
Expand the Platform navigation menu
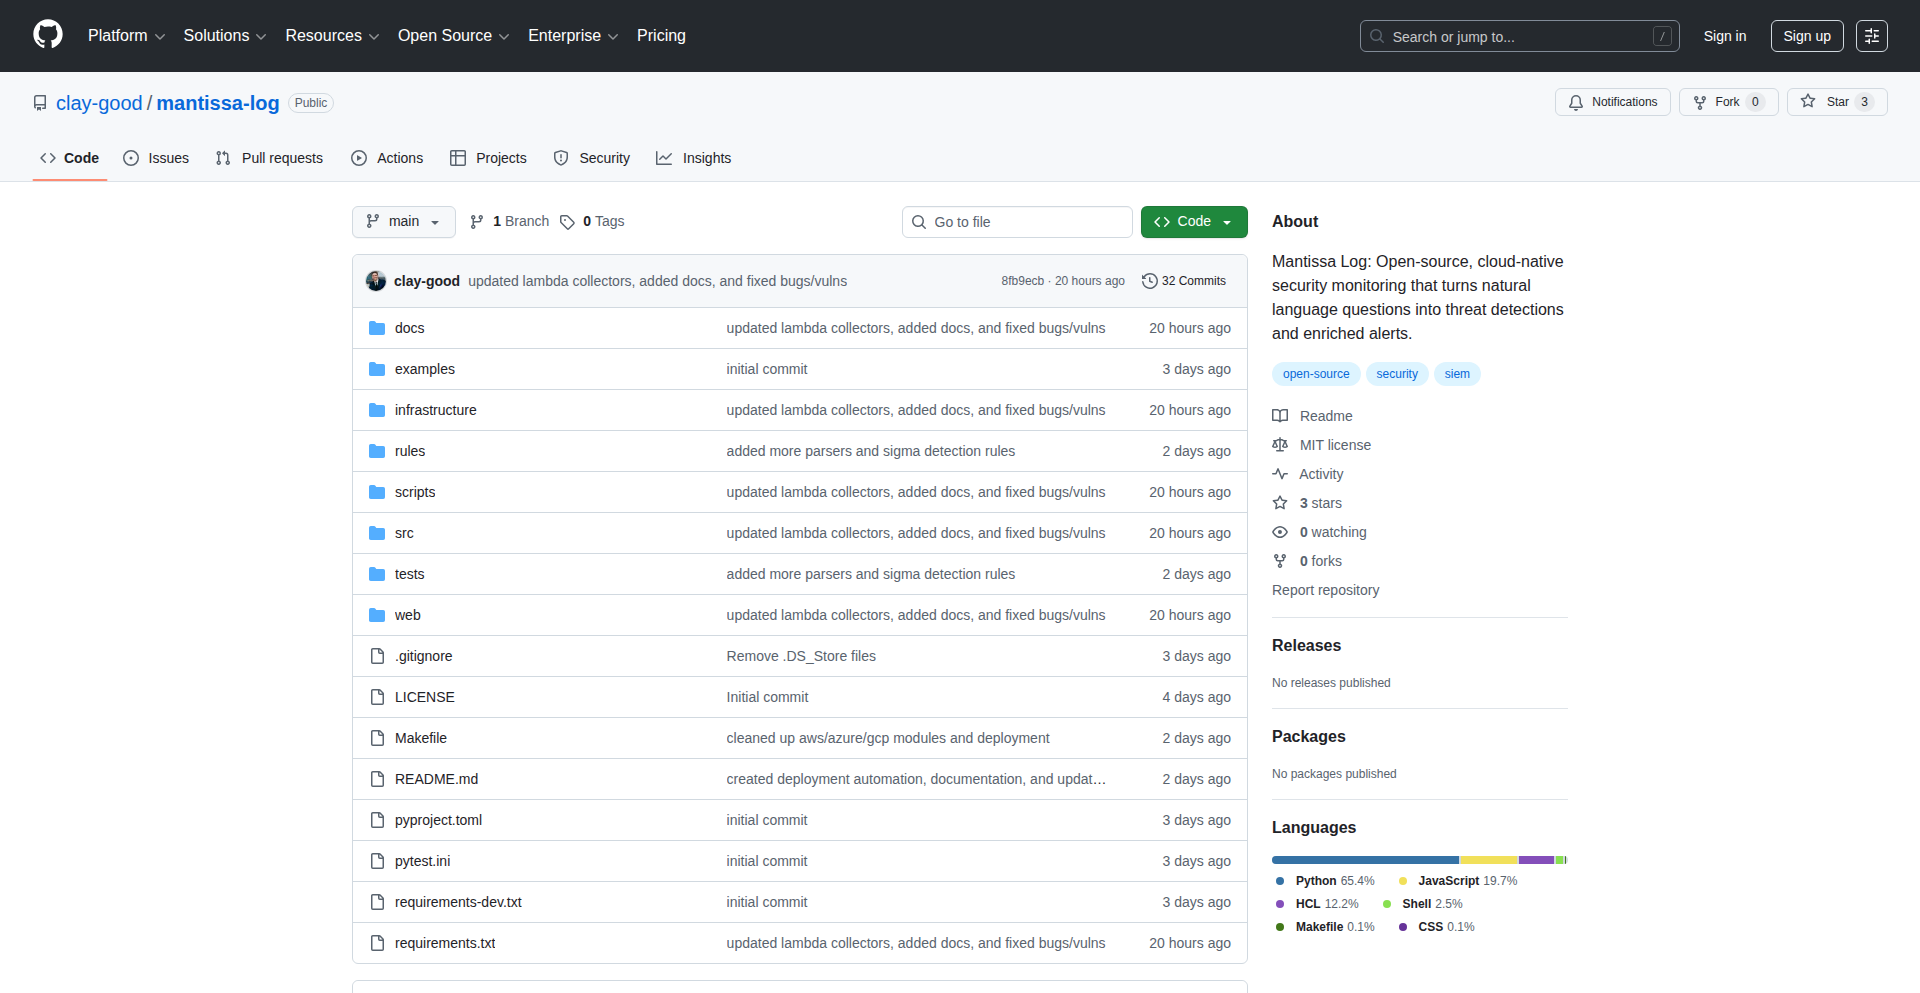(x=126, y=36)
